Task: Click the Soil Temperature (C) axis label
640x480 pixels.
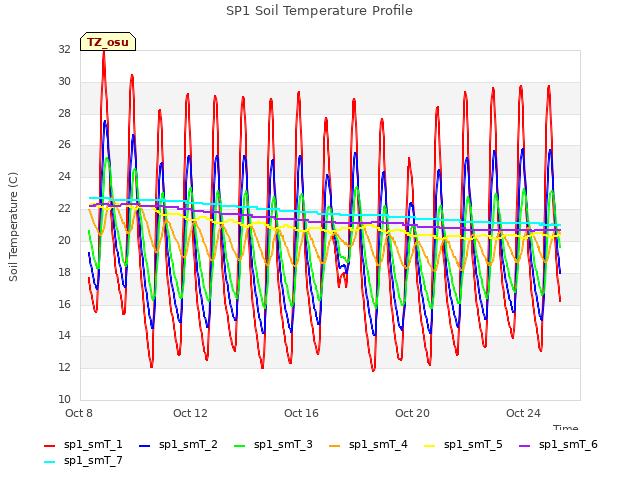Action: (13, 227)
